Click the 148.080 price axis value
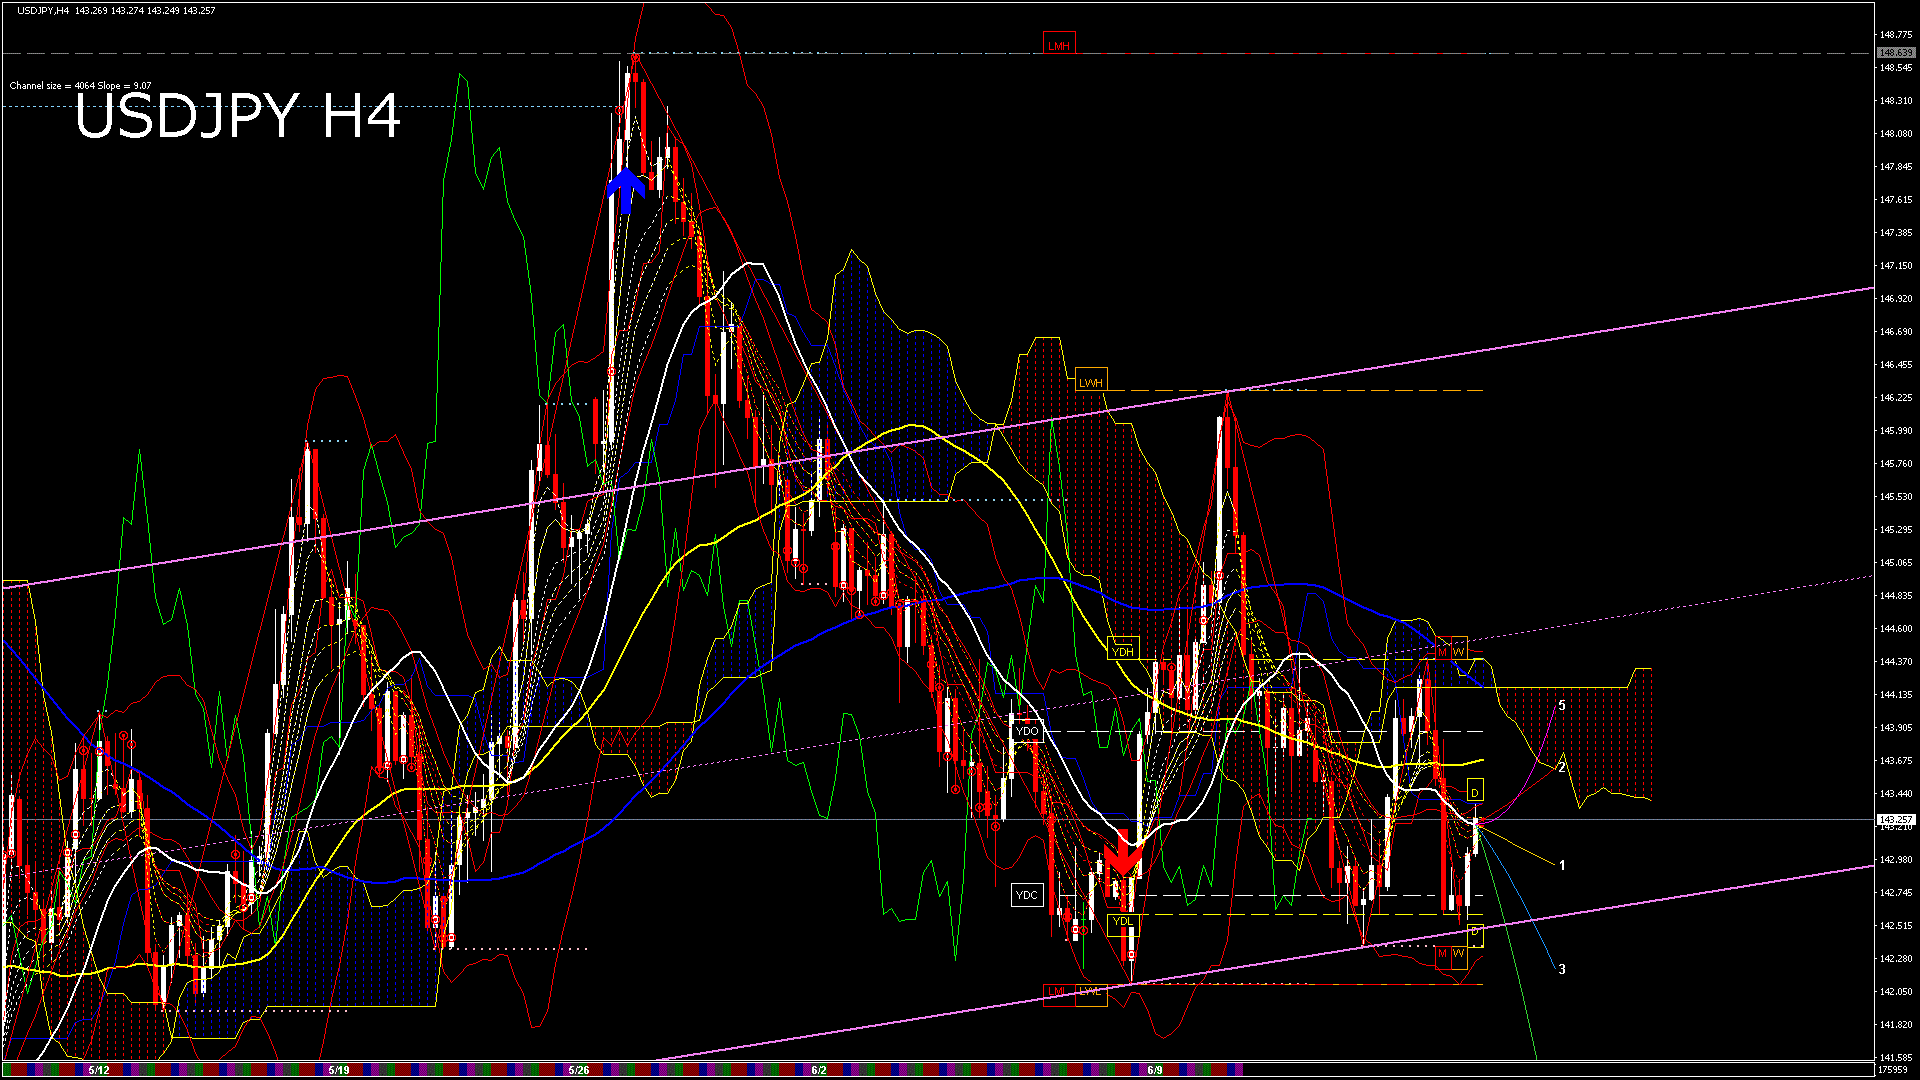Image resolution: width=1920 pixels, height=1080 pixels. [1896, 133]
